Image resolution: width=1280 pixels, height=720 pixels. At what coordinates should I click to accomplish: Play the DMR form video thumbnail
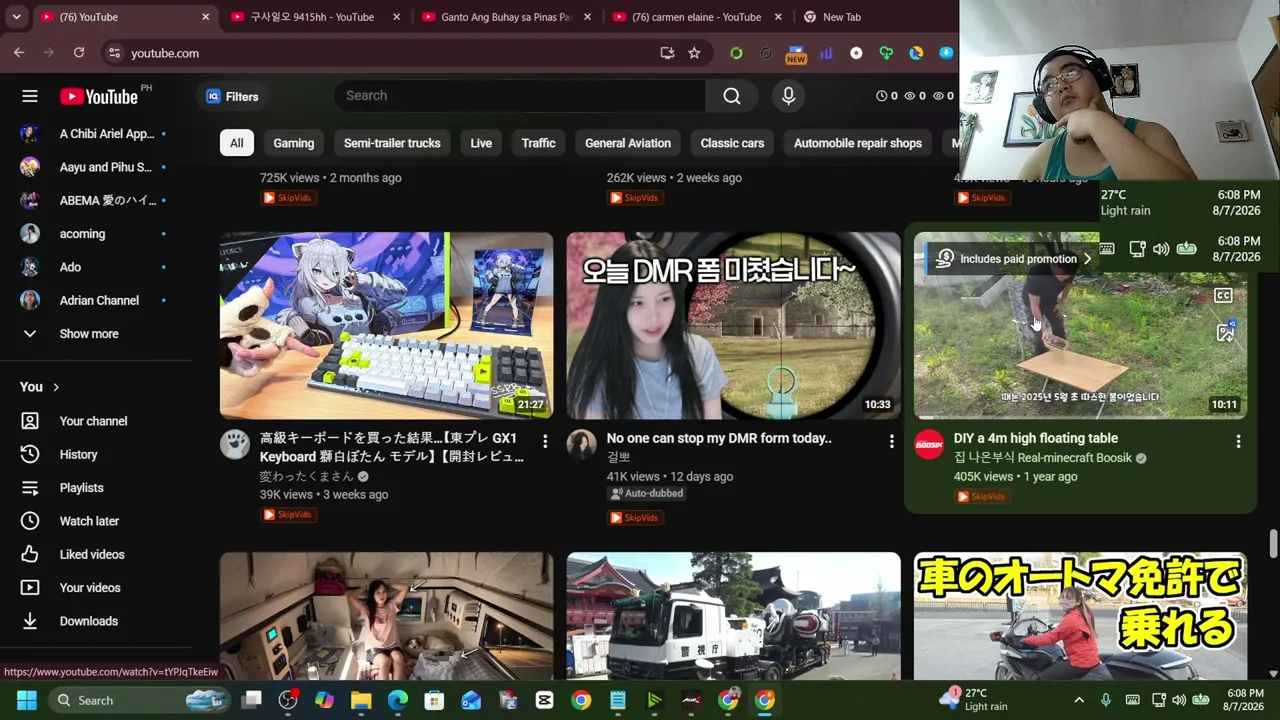pos(733,325)
